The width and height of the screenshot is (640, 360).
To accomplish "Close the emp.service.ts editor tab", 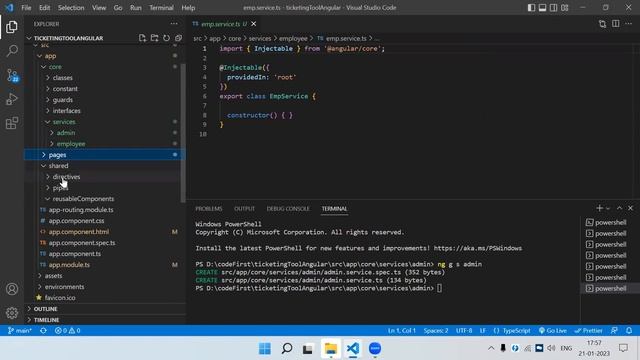I will (253, 24).
